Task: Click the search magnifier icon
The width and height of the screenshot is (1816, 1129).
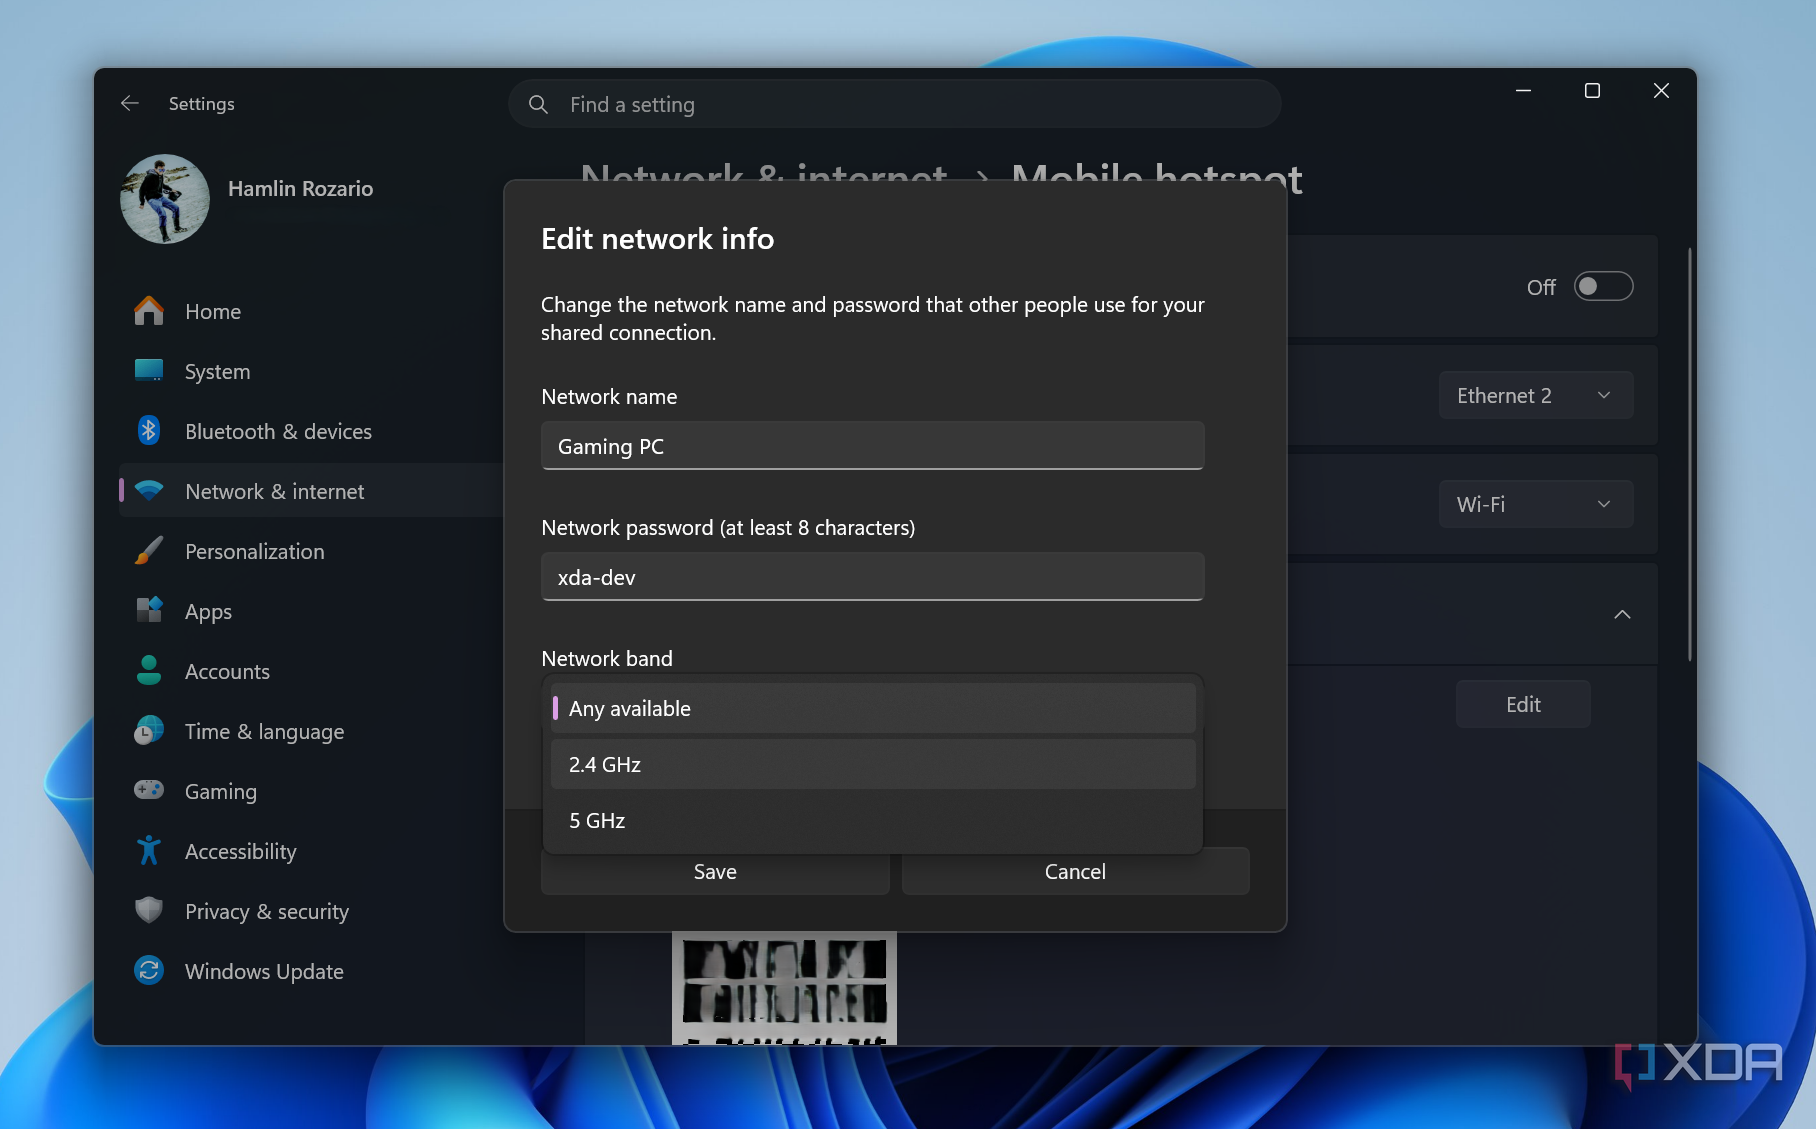Action: point(538,104)
